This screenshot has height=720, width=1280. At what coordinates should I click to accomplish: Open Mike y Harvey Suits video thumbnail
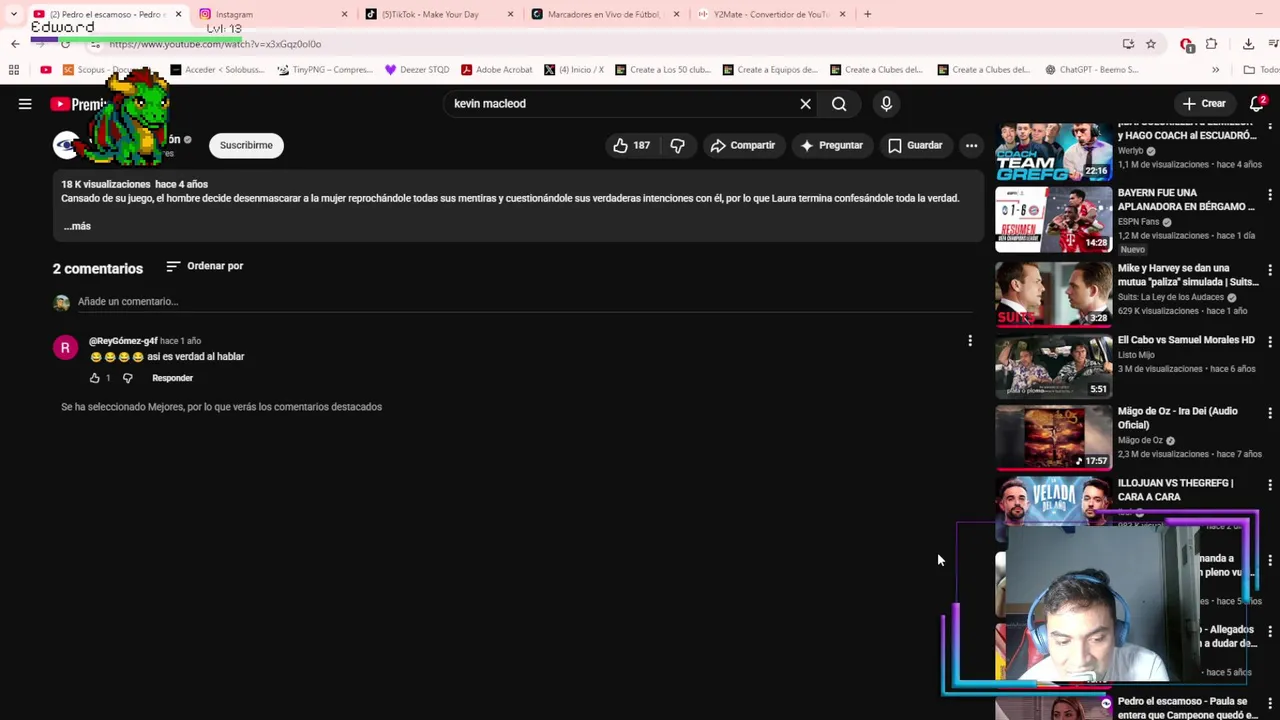1053,294
